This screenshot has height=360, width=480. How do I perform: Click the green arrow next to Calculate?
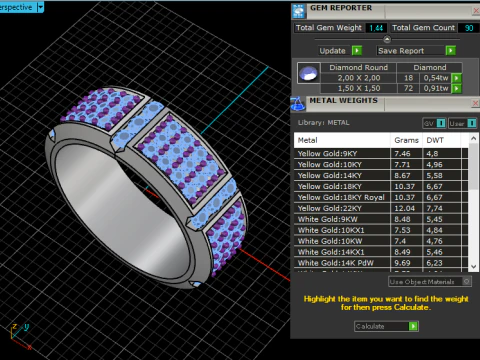(x=413, y=326)
